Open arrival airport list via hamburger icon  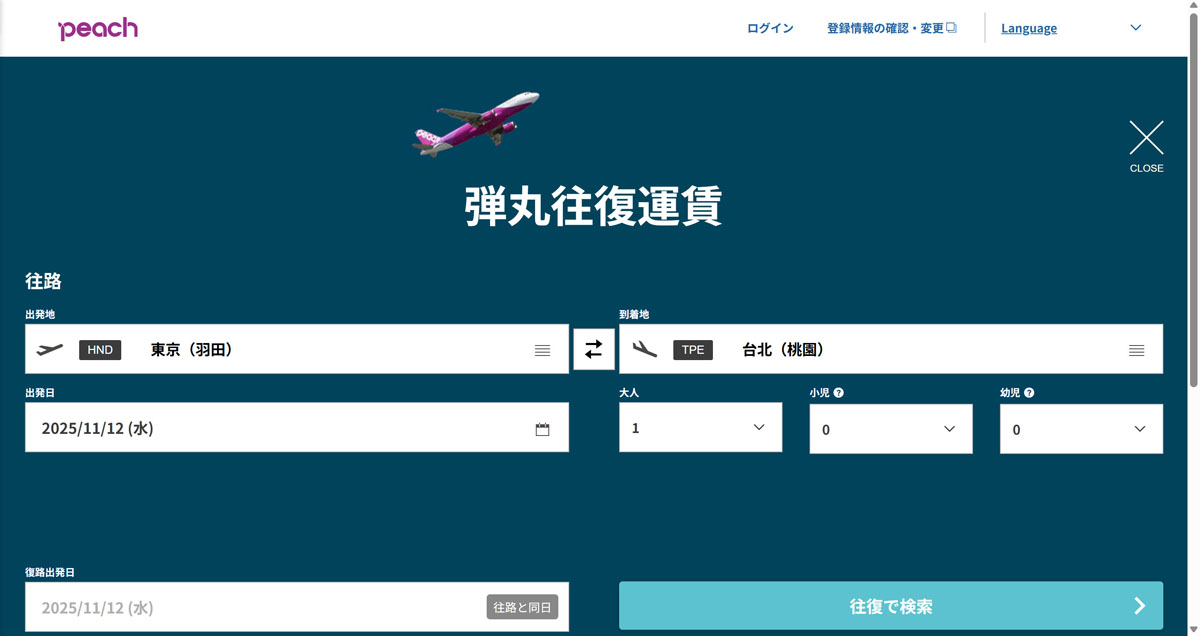click(x=1136, y=349)
